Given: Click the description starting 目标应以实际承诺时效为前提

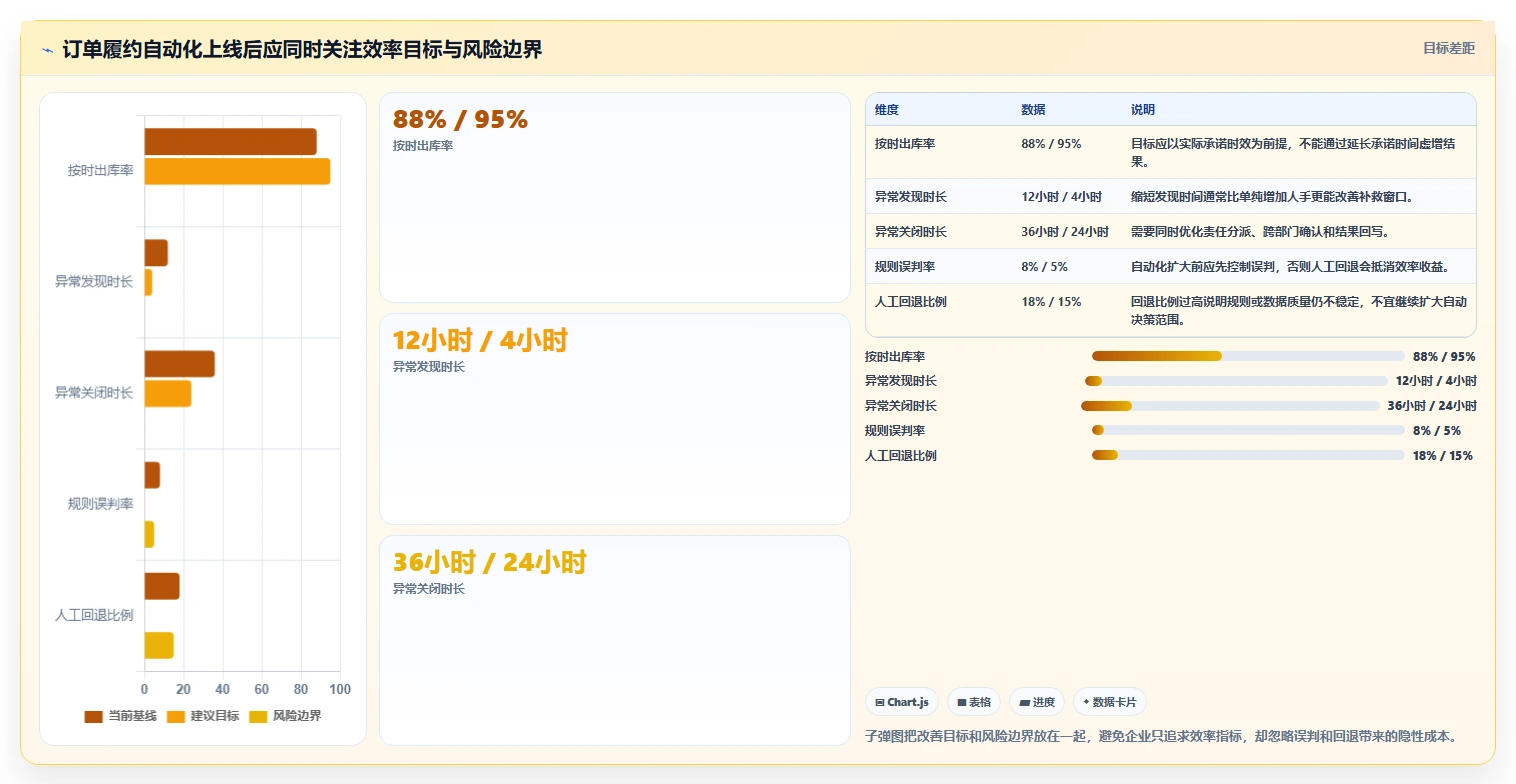Looking at the screenshot, I should click(x=1298, y=153).
